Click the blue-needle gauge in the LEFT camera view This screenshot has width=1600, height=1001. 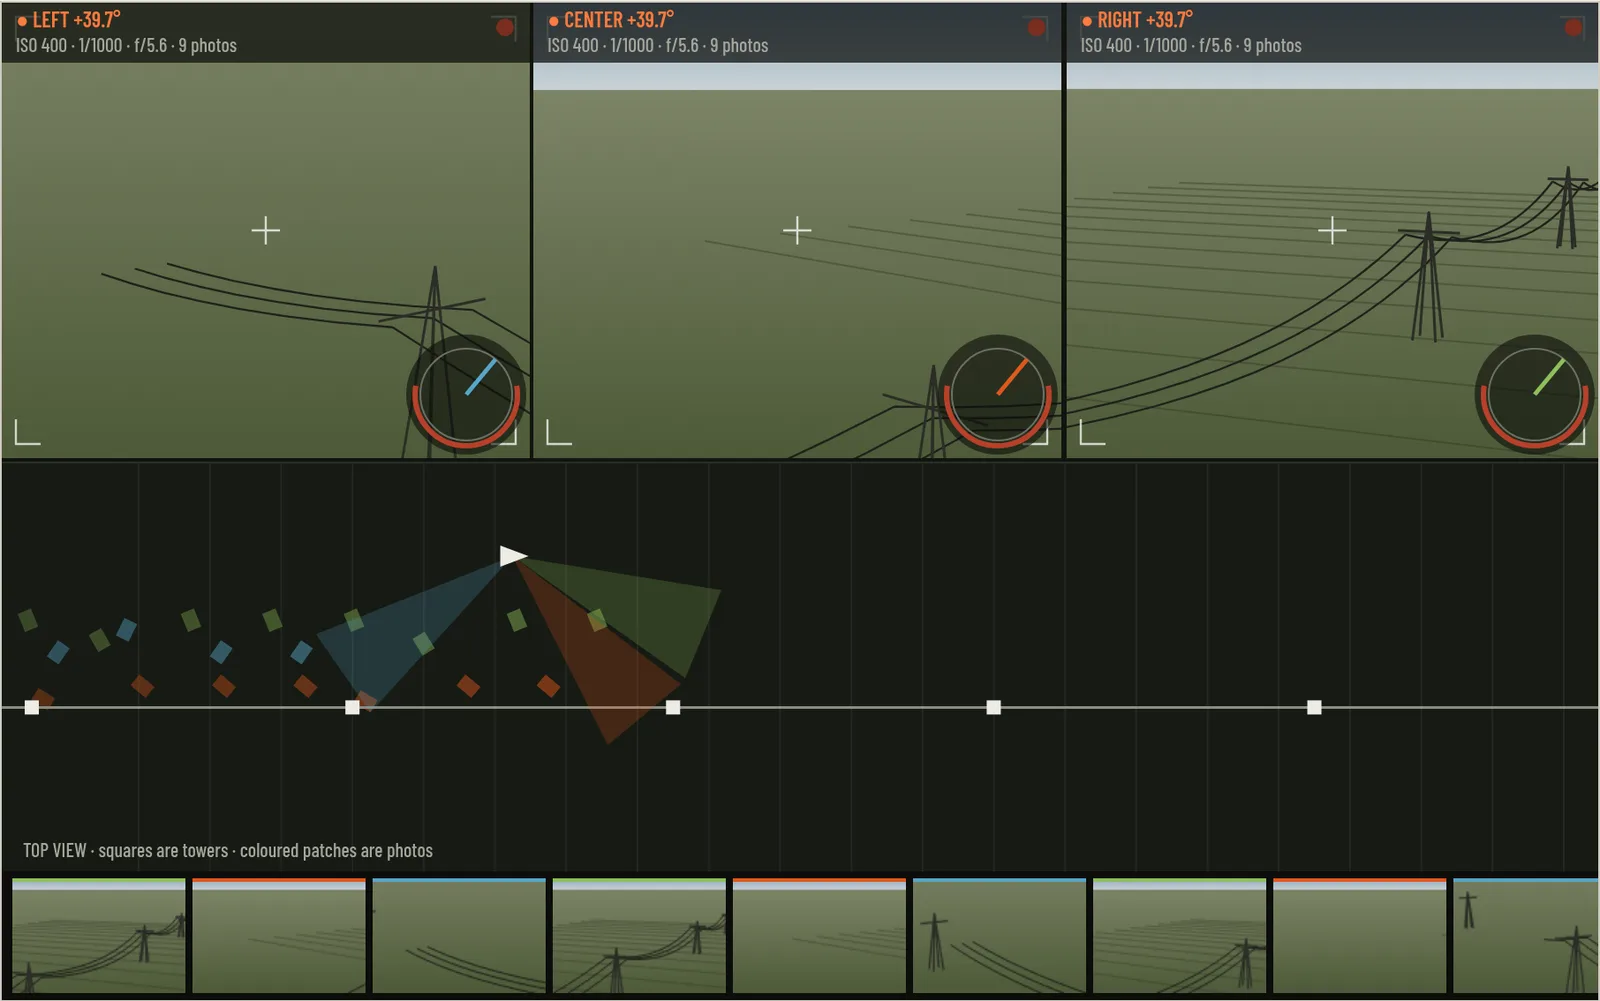coord(466,395)
